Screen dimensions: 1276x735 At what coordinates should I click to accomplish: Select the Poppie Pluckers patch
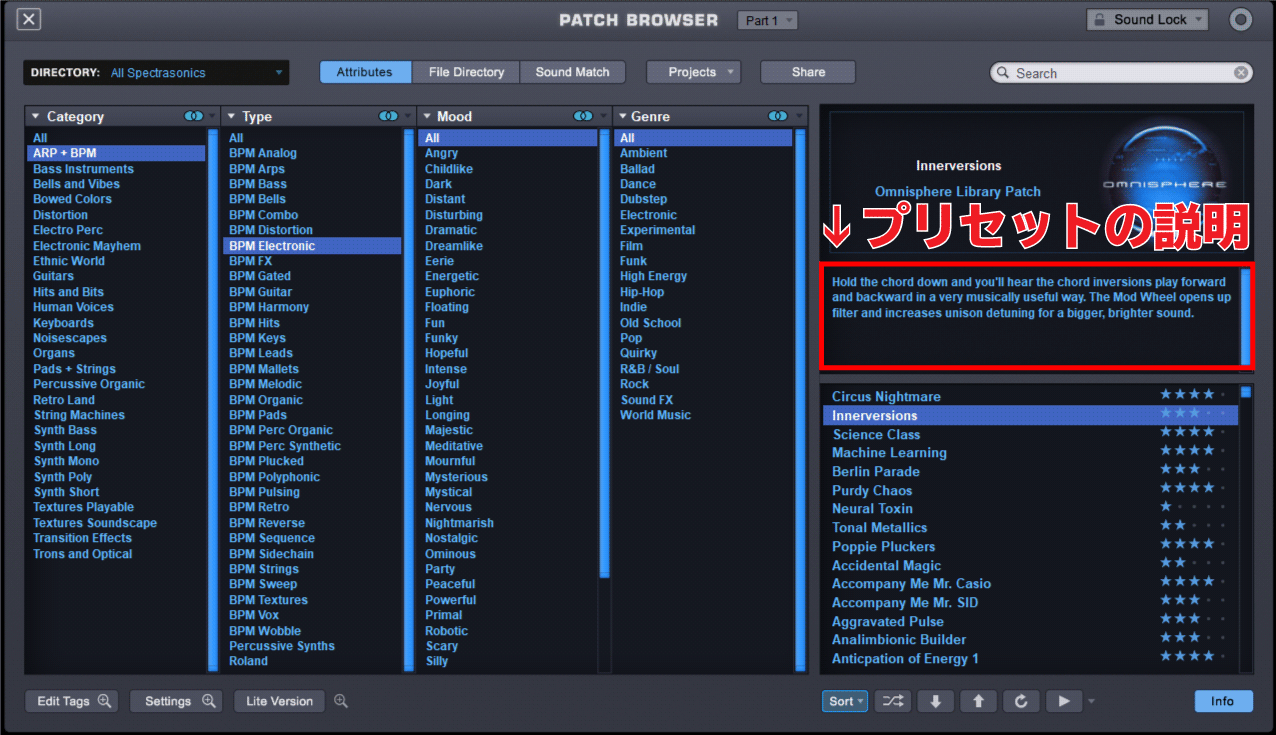(883, 547)
